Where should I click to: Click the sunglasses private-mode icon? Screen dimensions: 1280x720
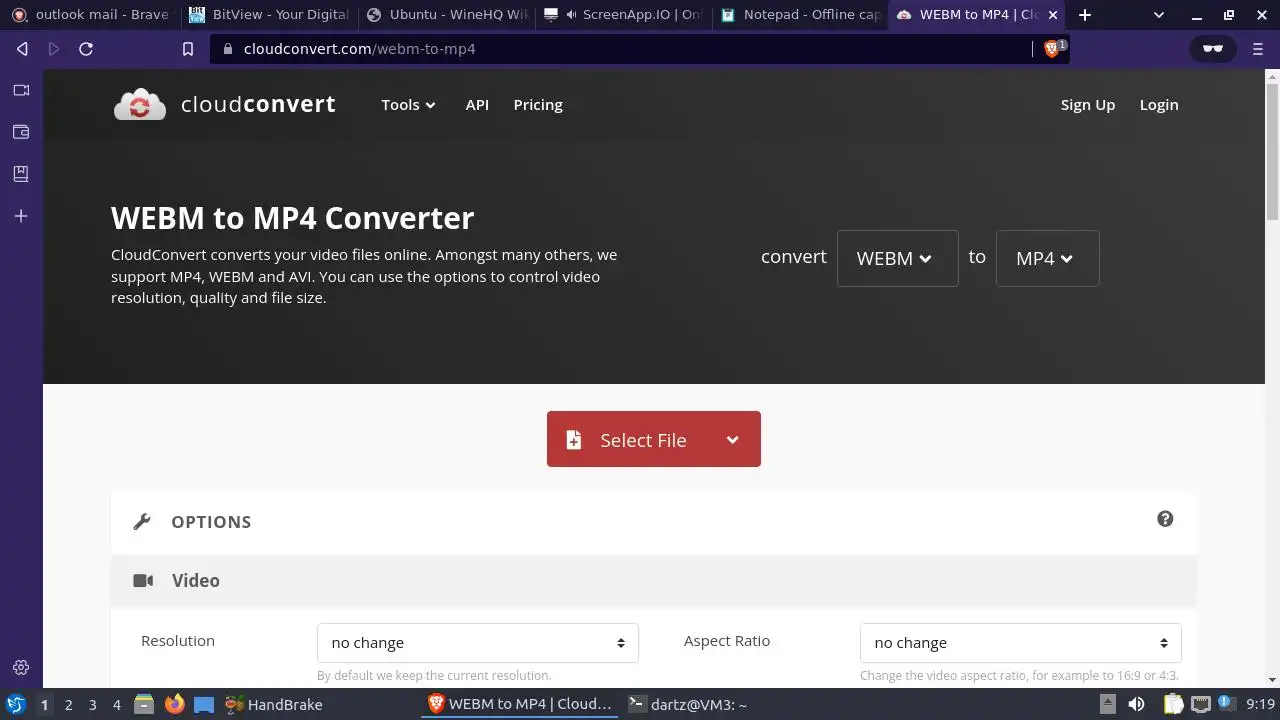pyautogui.click(x=1212, y=49)
